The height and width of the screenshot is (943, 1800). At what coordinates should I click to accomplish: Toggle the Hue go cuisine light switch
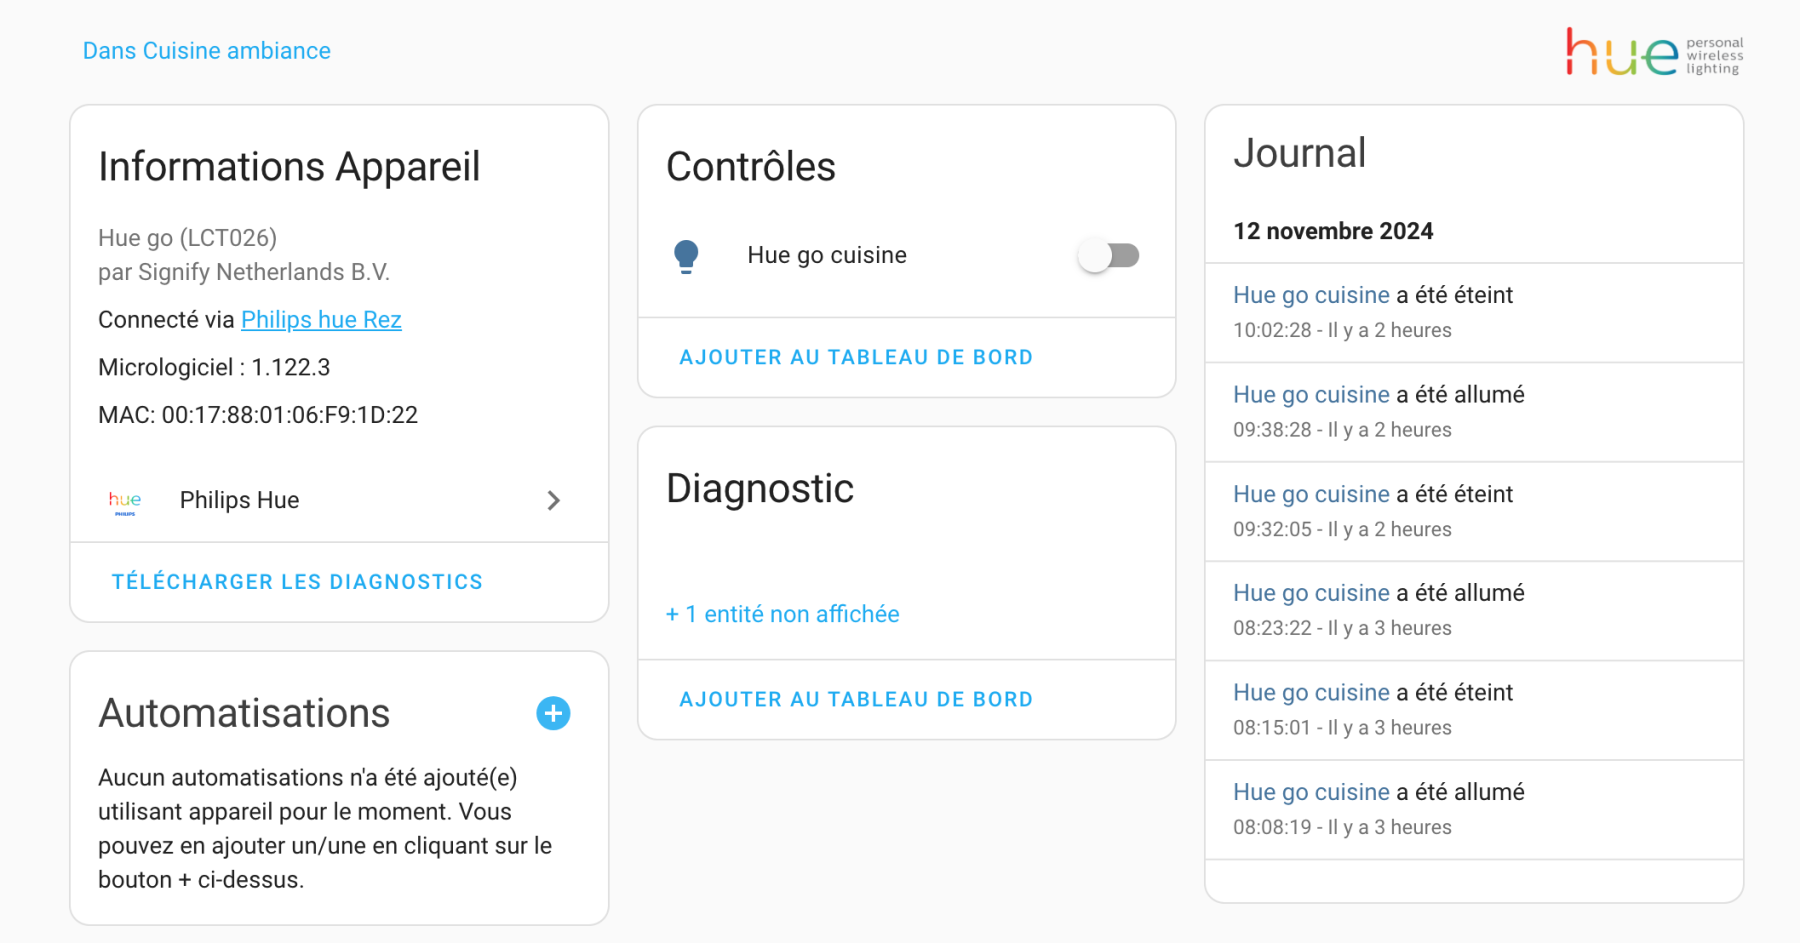[1108, 256]
